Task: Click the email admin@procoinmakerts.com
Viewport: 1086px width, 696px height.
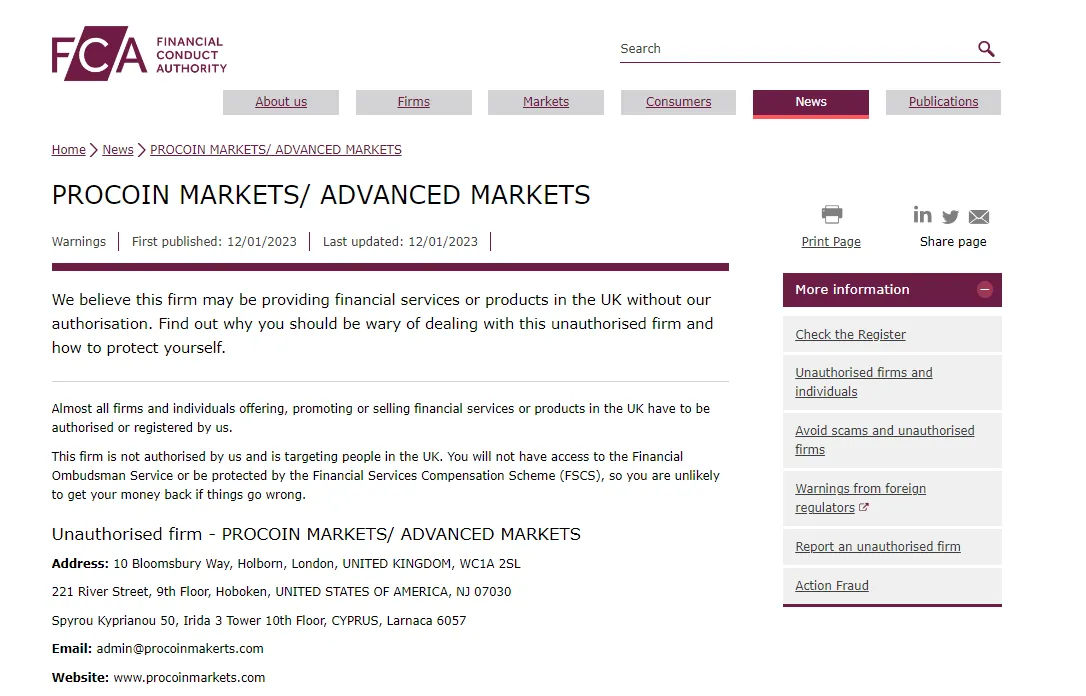Action: click(180, 649)
